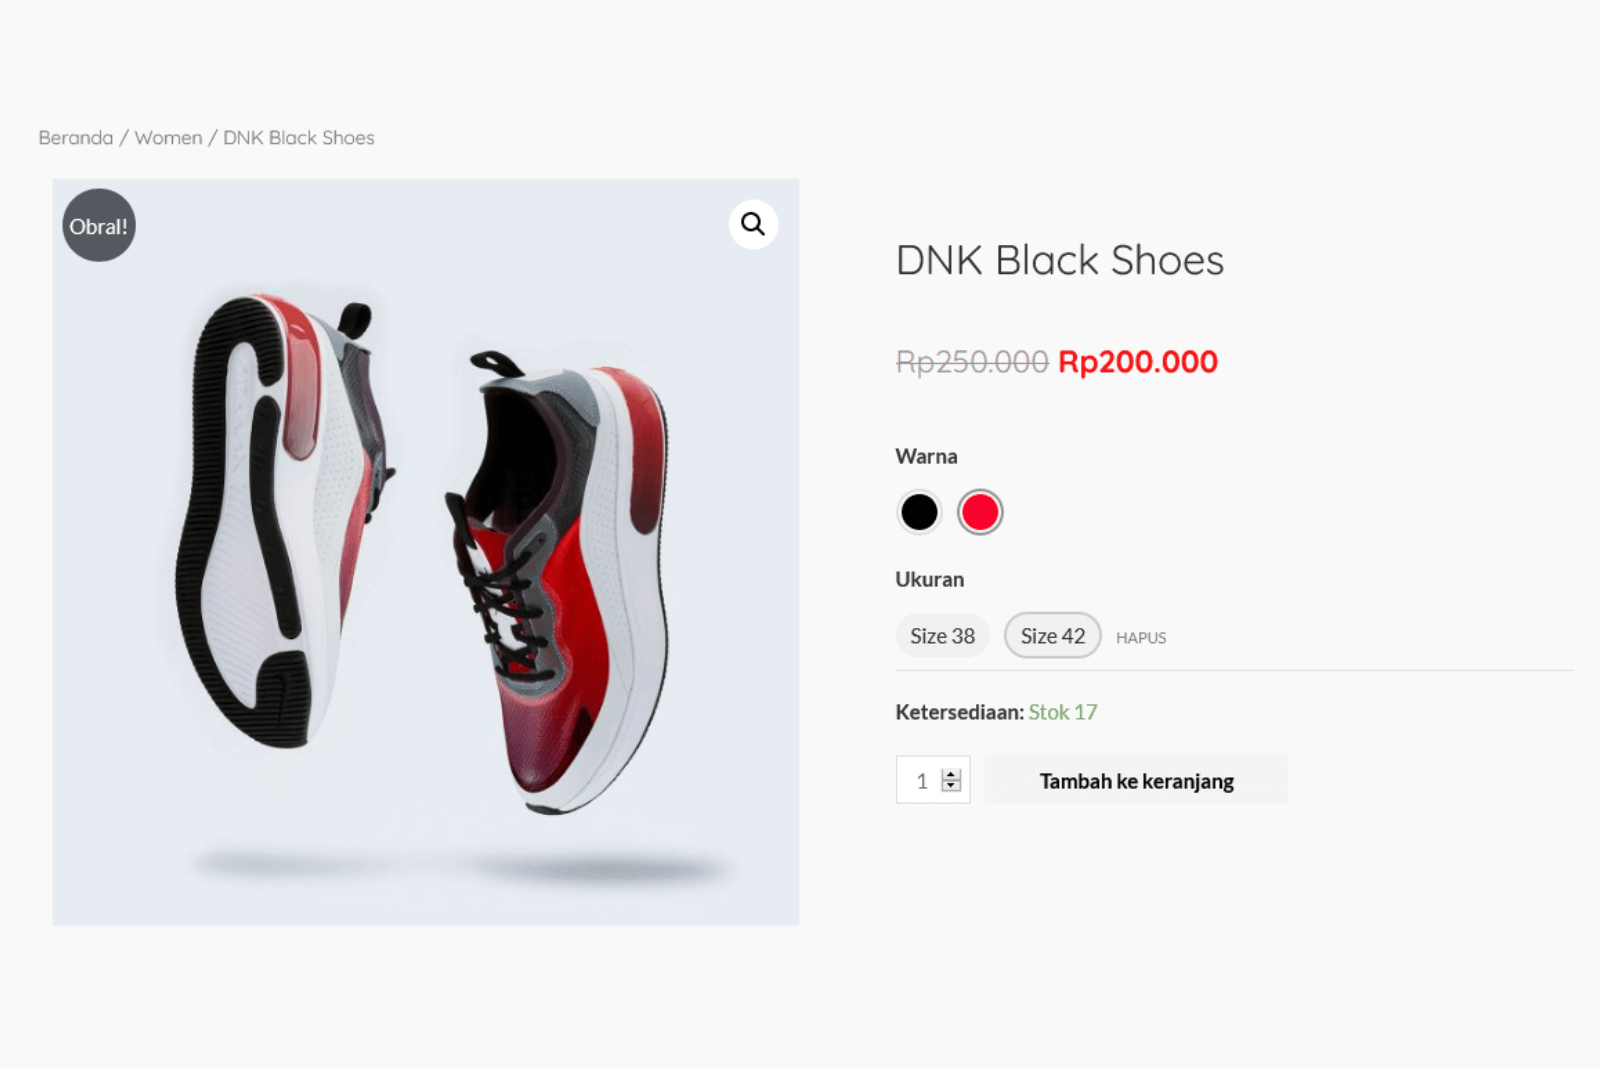This screenshot has width=1600, height=1068.
Task: Click the Obral! sale badge
Action: 99,226
